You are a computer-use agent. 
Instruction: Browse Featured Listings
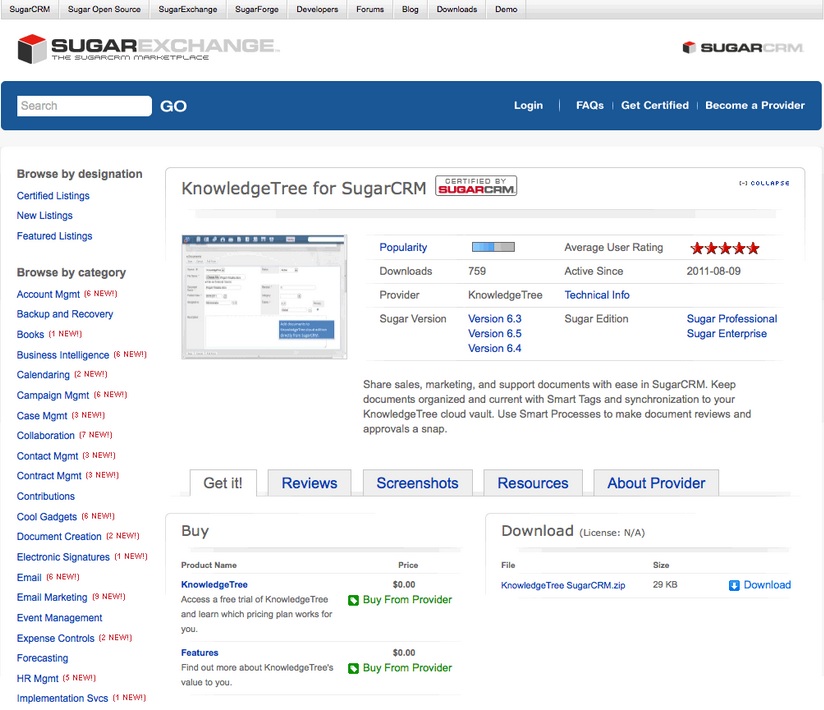point(54,236)
